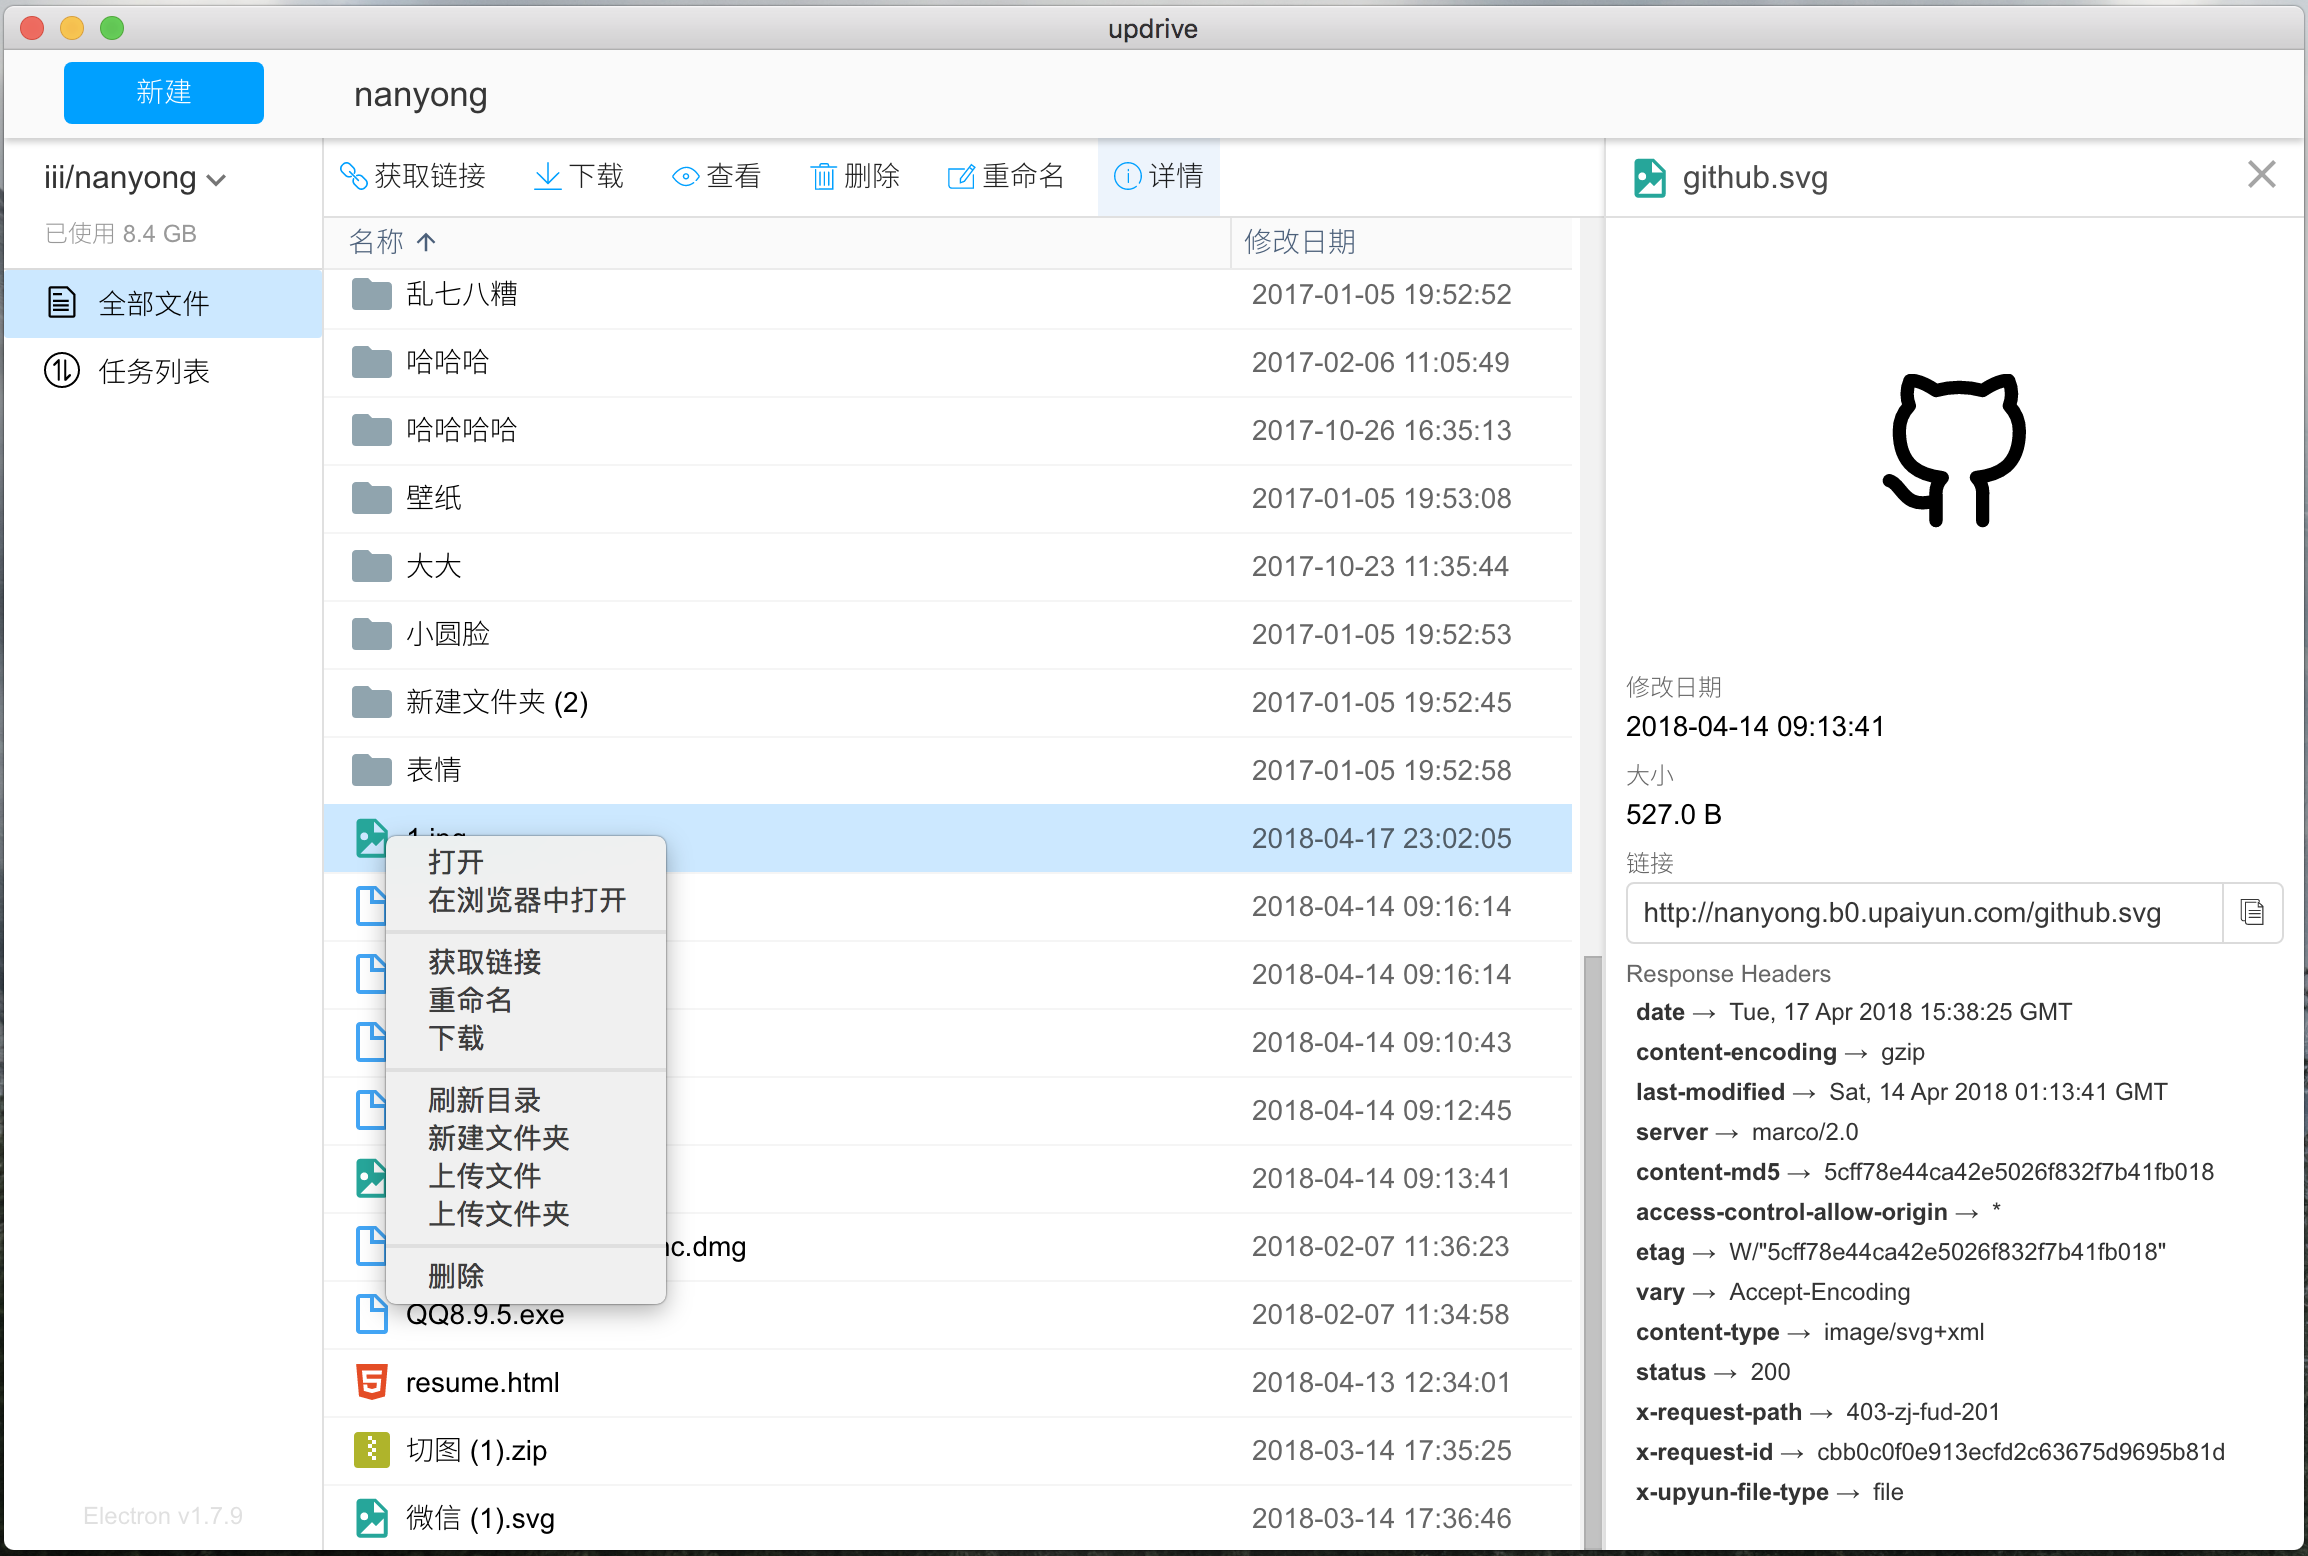Click the copy link icon beside URL

coord(2252,912)
